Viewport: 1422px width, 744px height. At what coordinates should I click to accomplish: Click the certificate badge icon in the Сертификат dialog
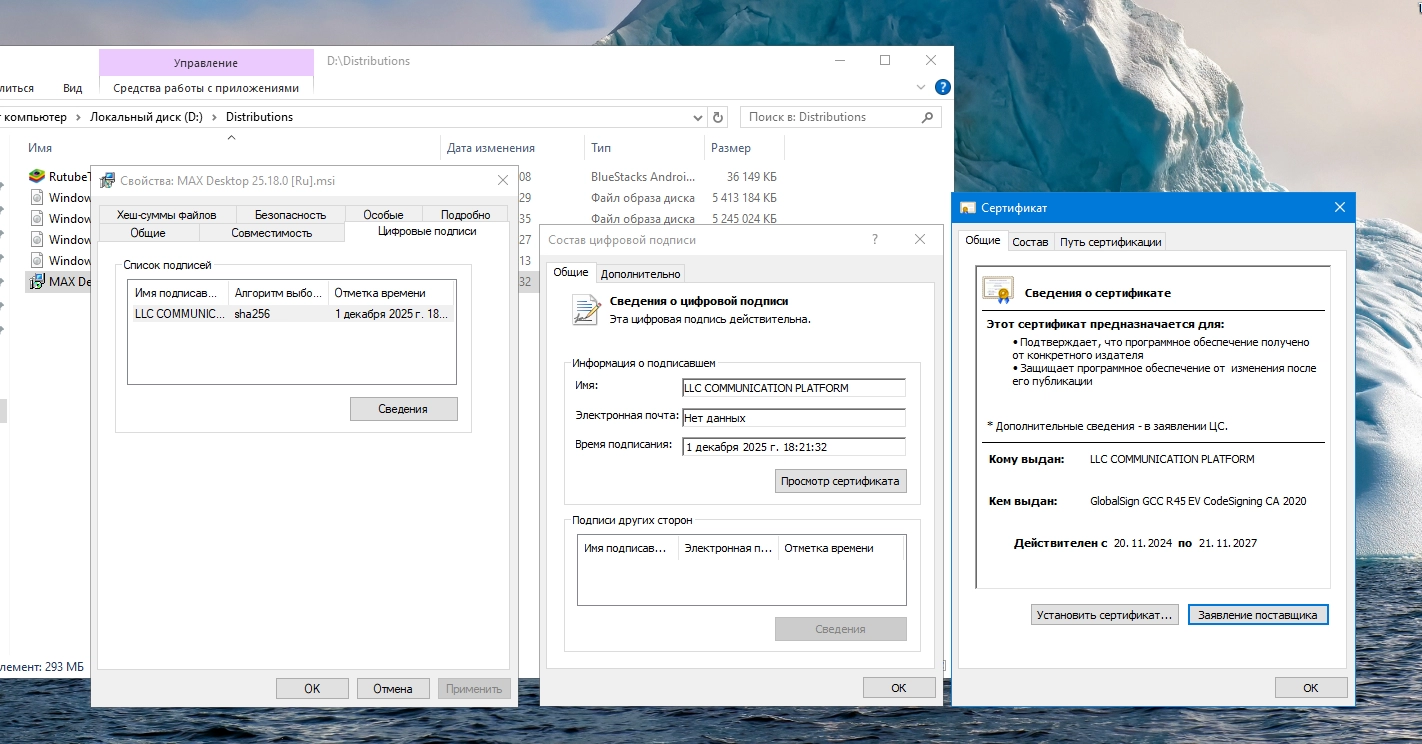coord(998,290)
